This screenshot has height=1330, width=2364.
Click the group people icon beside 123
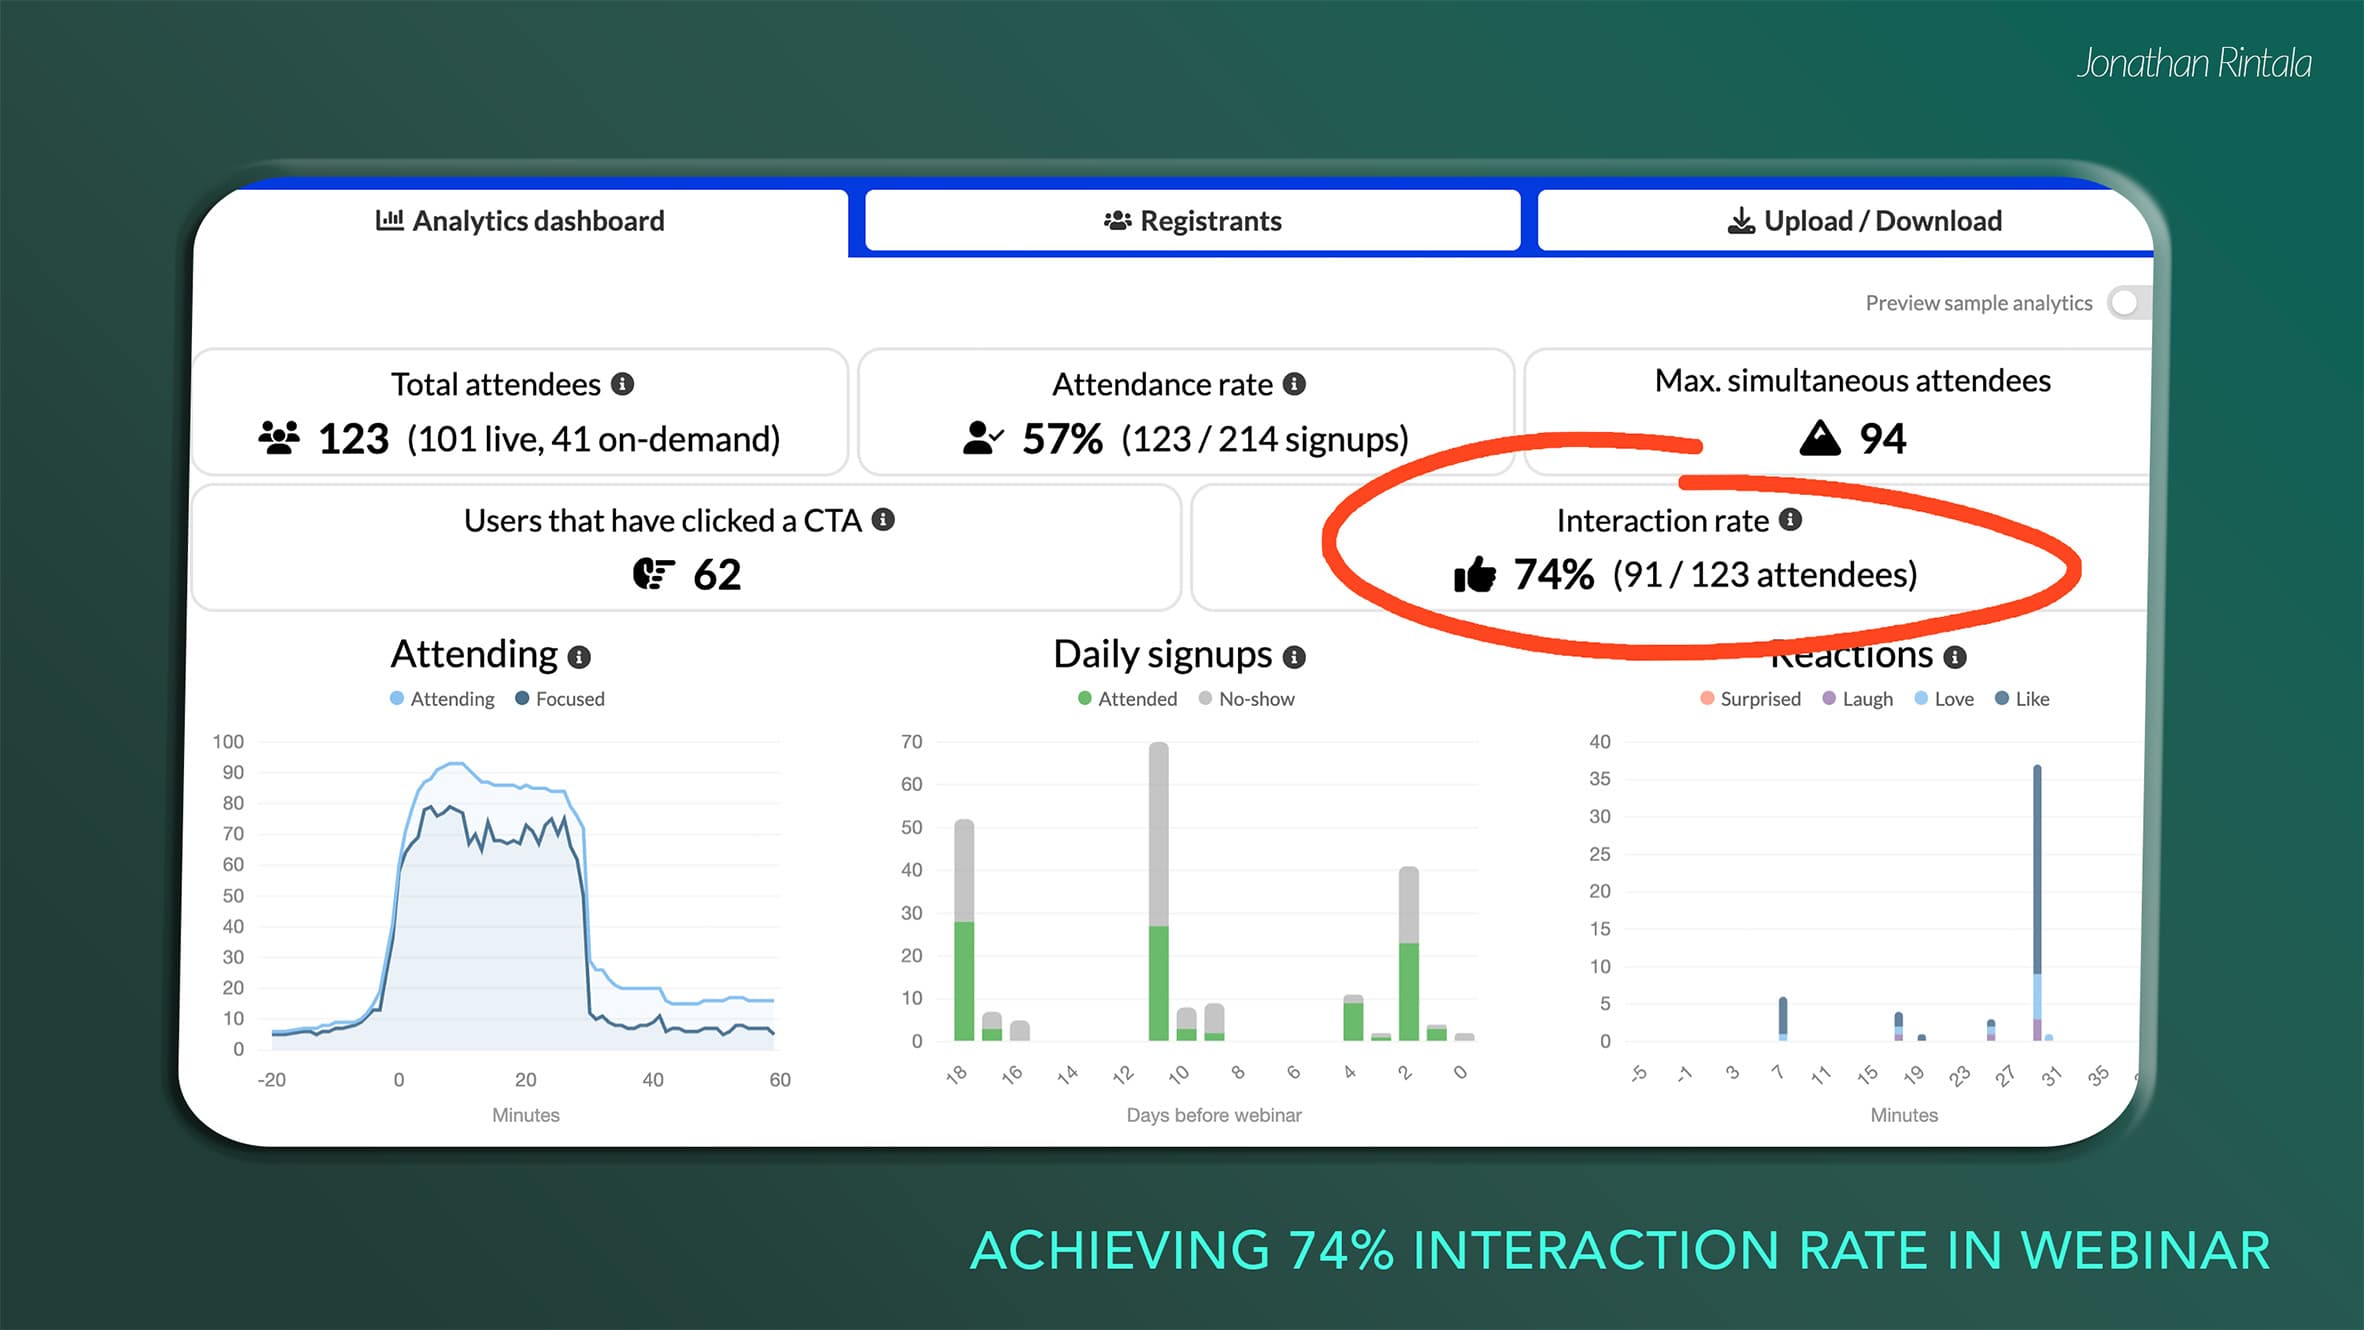(x=279, y=438)
